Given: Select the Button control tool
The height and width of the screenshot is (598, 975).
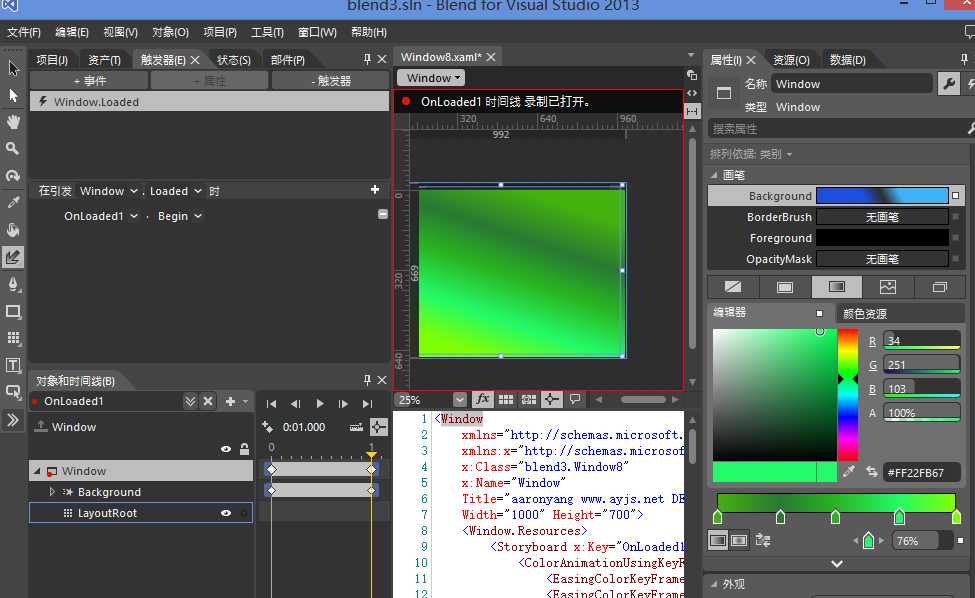Looking at the screenshot, I should pyautogui.click(x=13, y=392).
